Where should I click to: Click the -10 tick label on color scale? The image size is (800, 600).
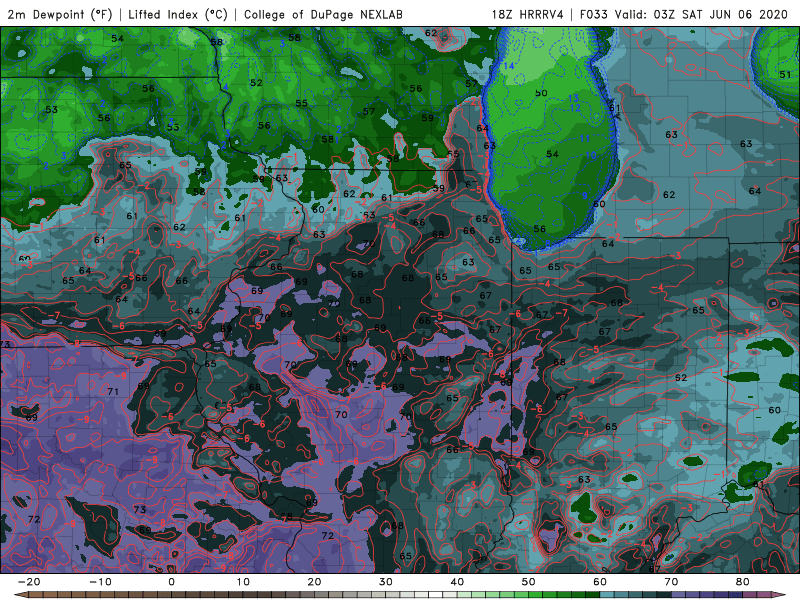pyautogui.click(x=100, y=582)
